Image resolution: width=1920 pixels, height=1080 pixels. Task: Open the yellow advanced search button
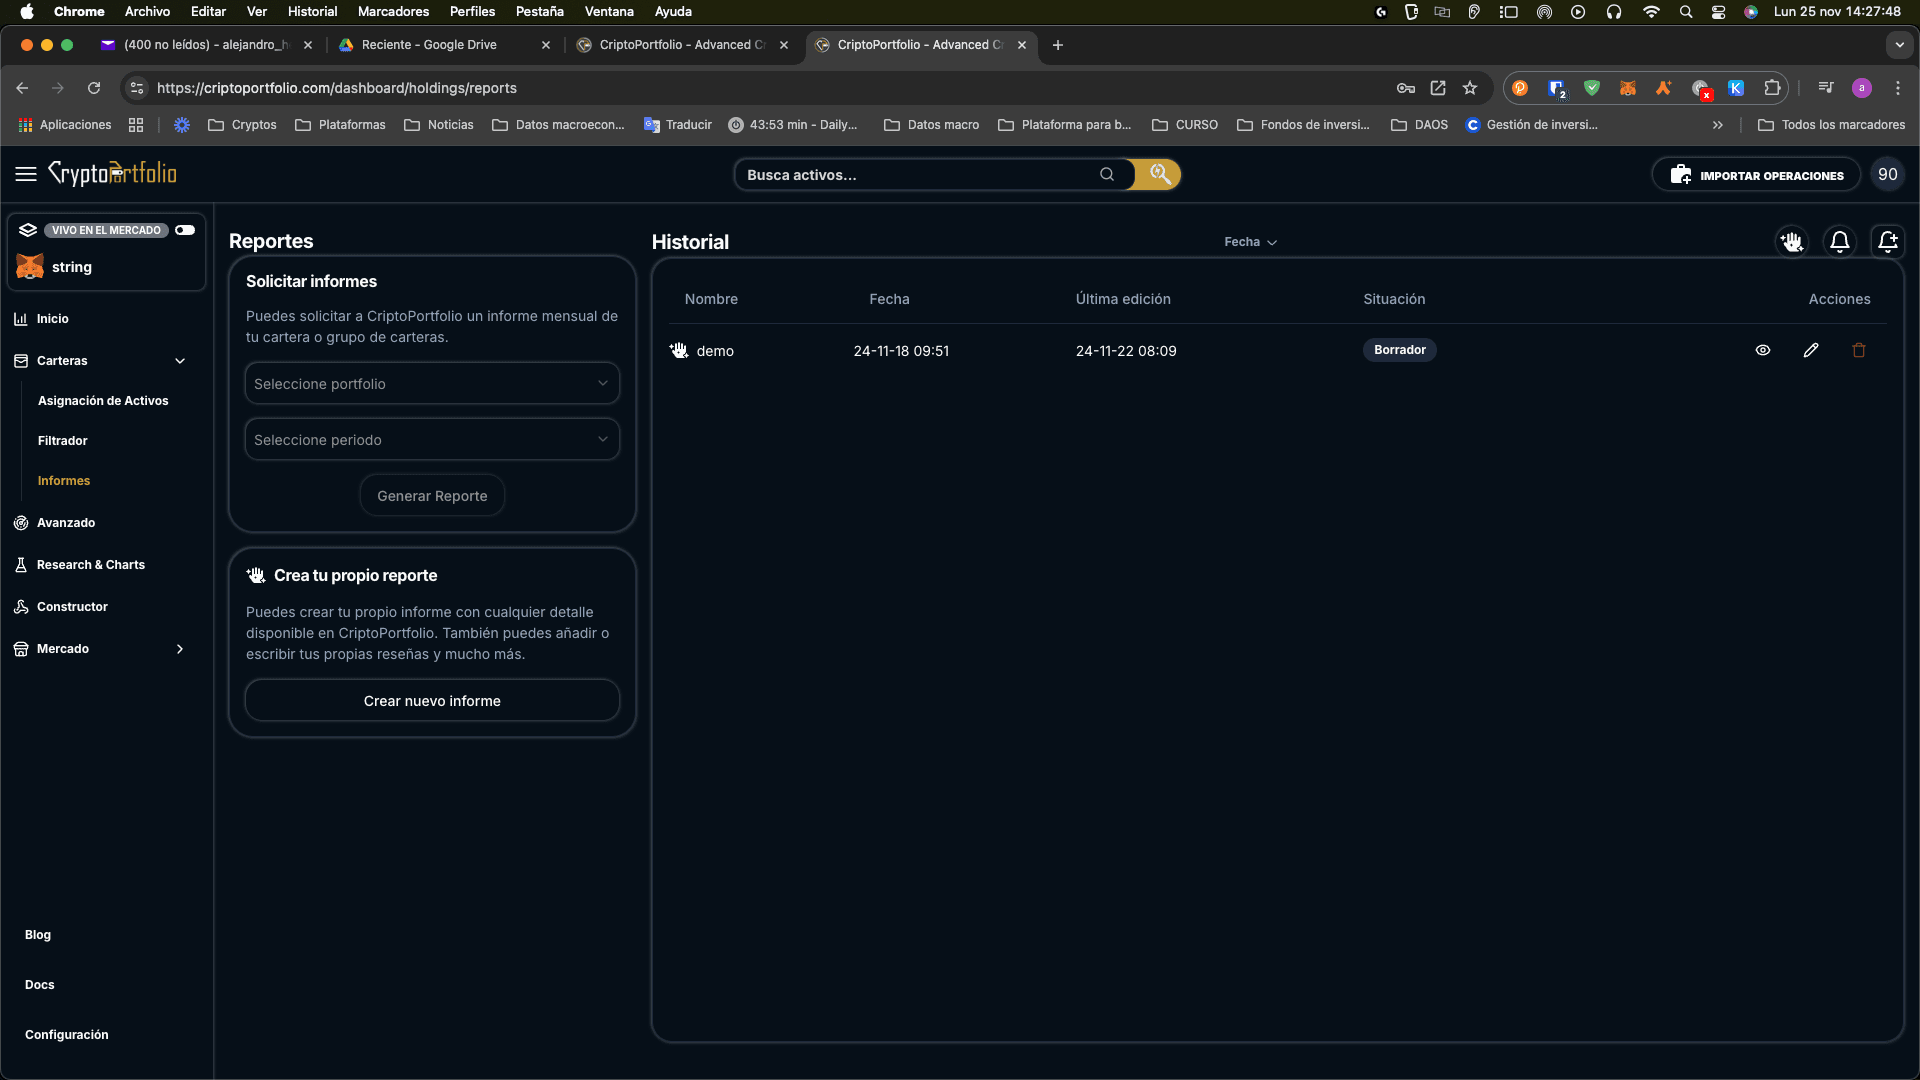(1159, 174)
